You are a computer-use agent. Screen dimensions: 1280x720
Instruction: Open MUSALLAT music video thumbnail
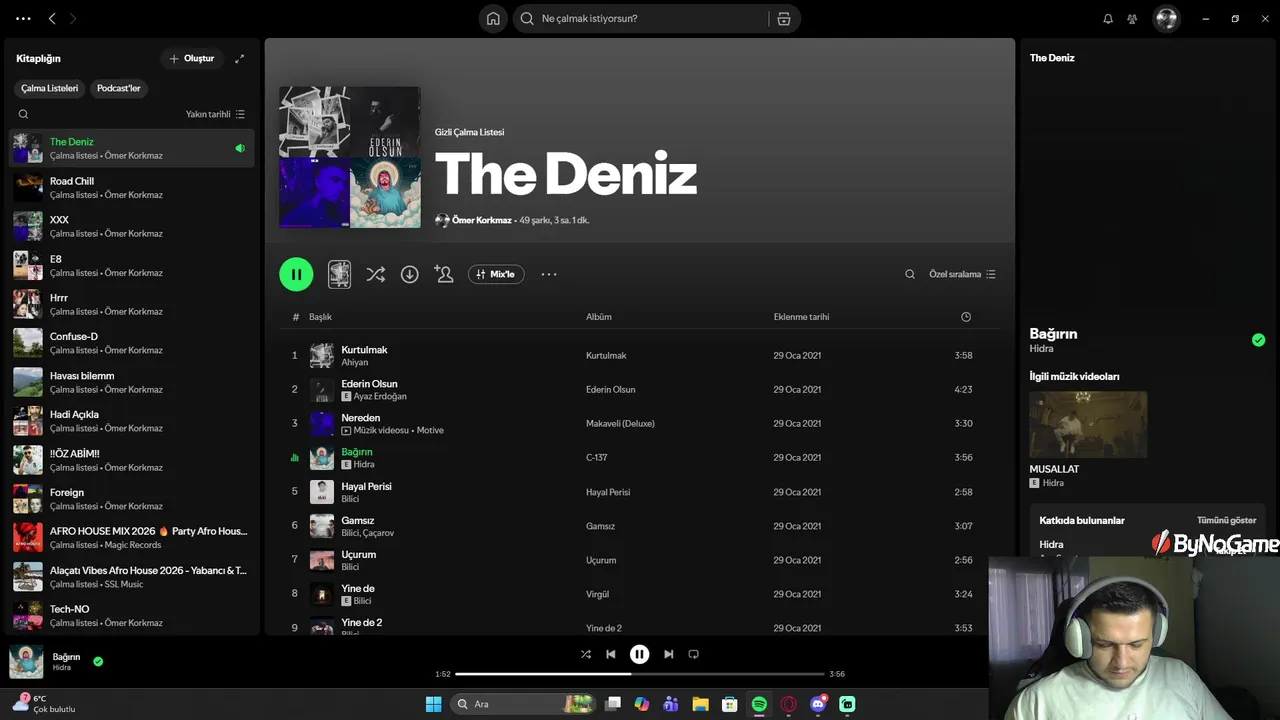1088,425
